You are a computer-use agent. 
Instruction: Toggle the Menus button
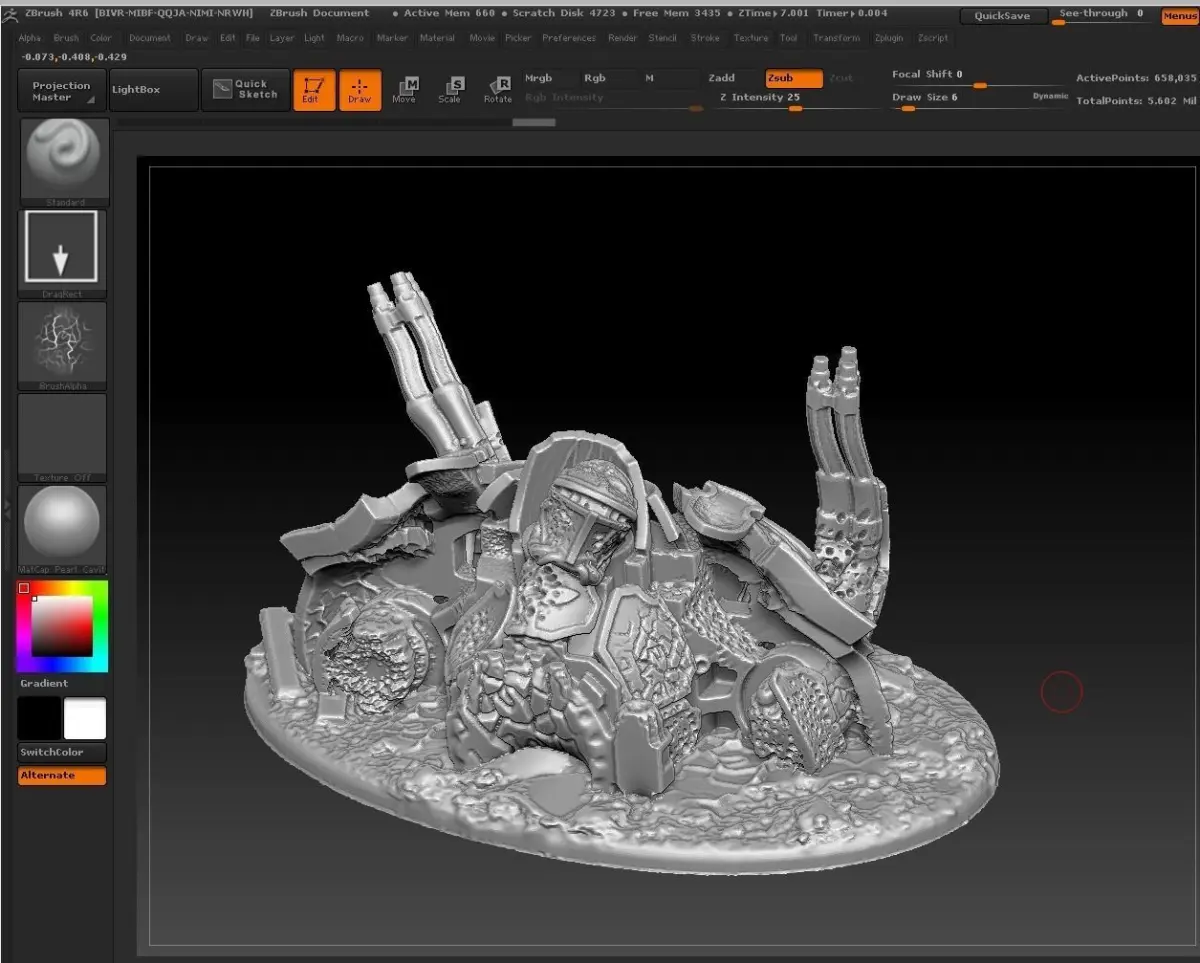[1179, 17]
